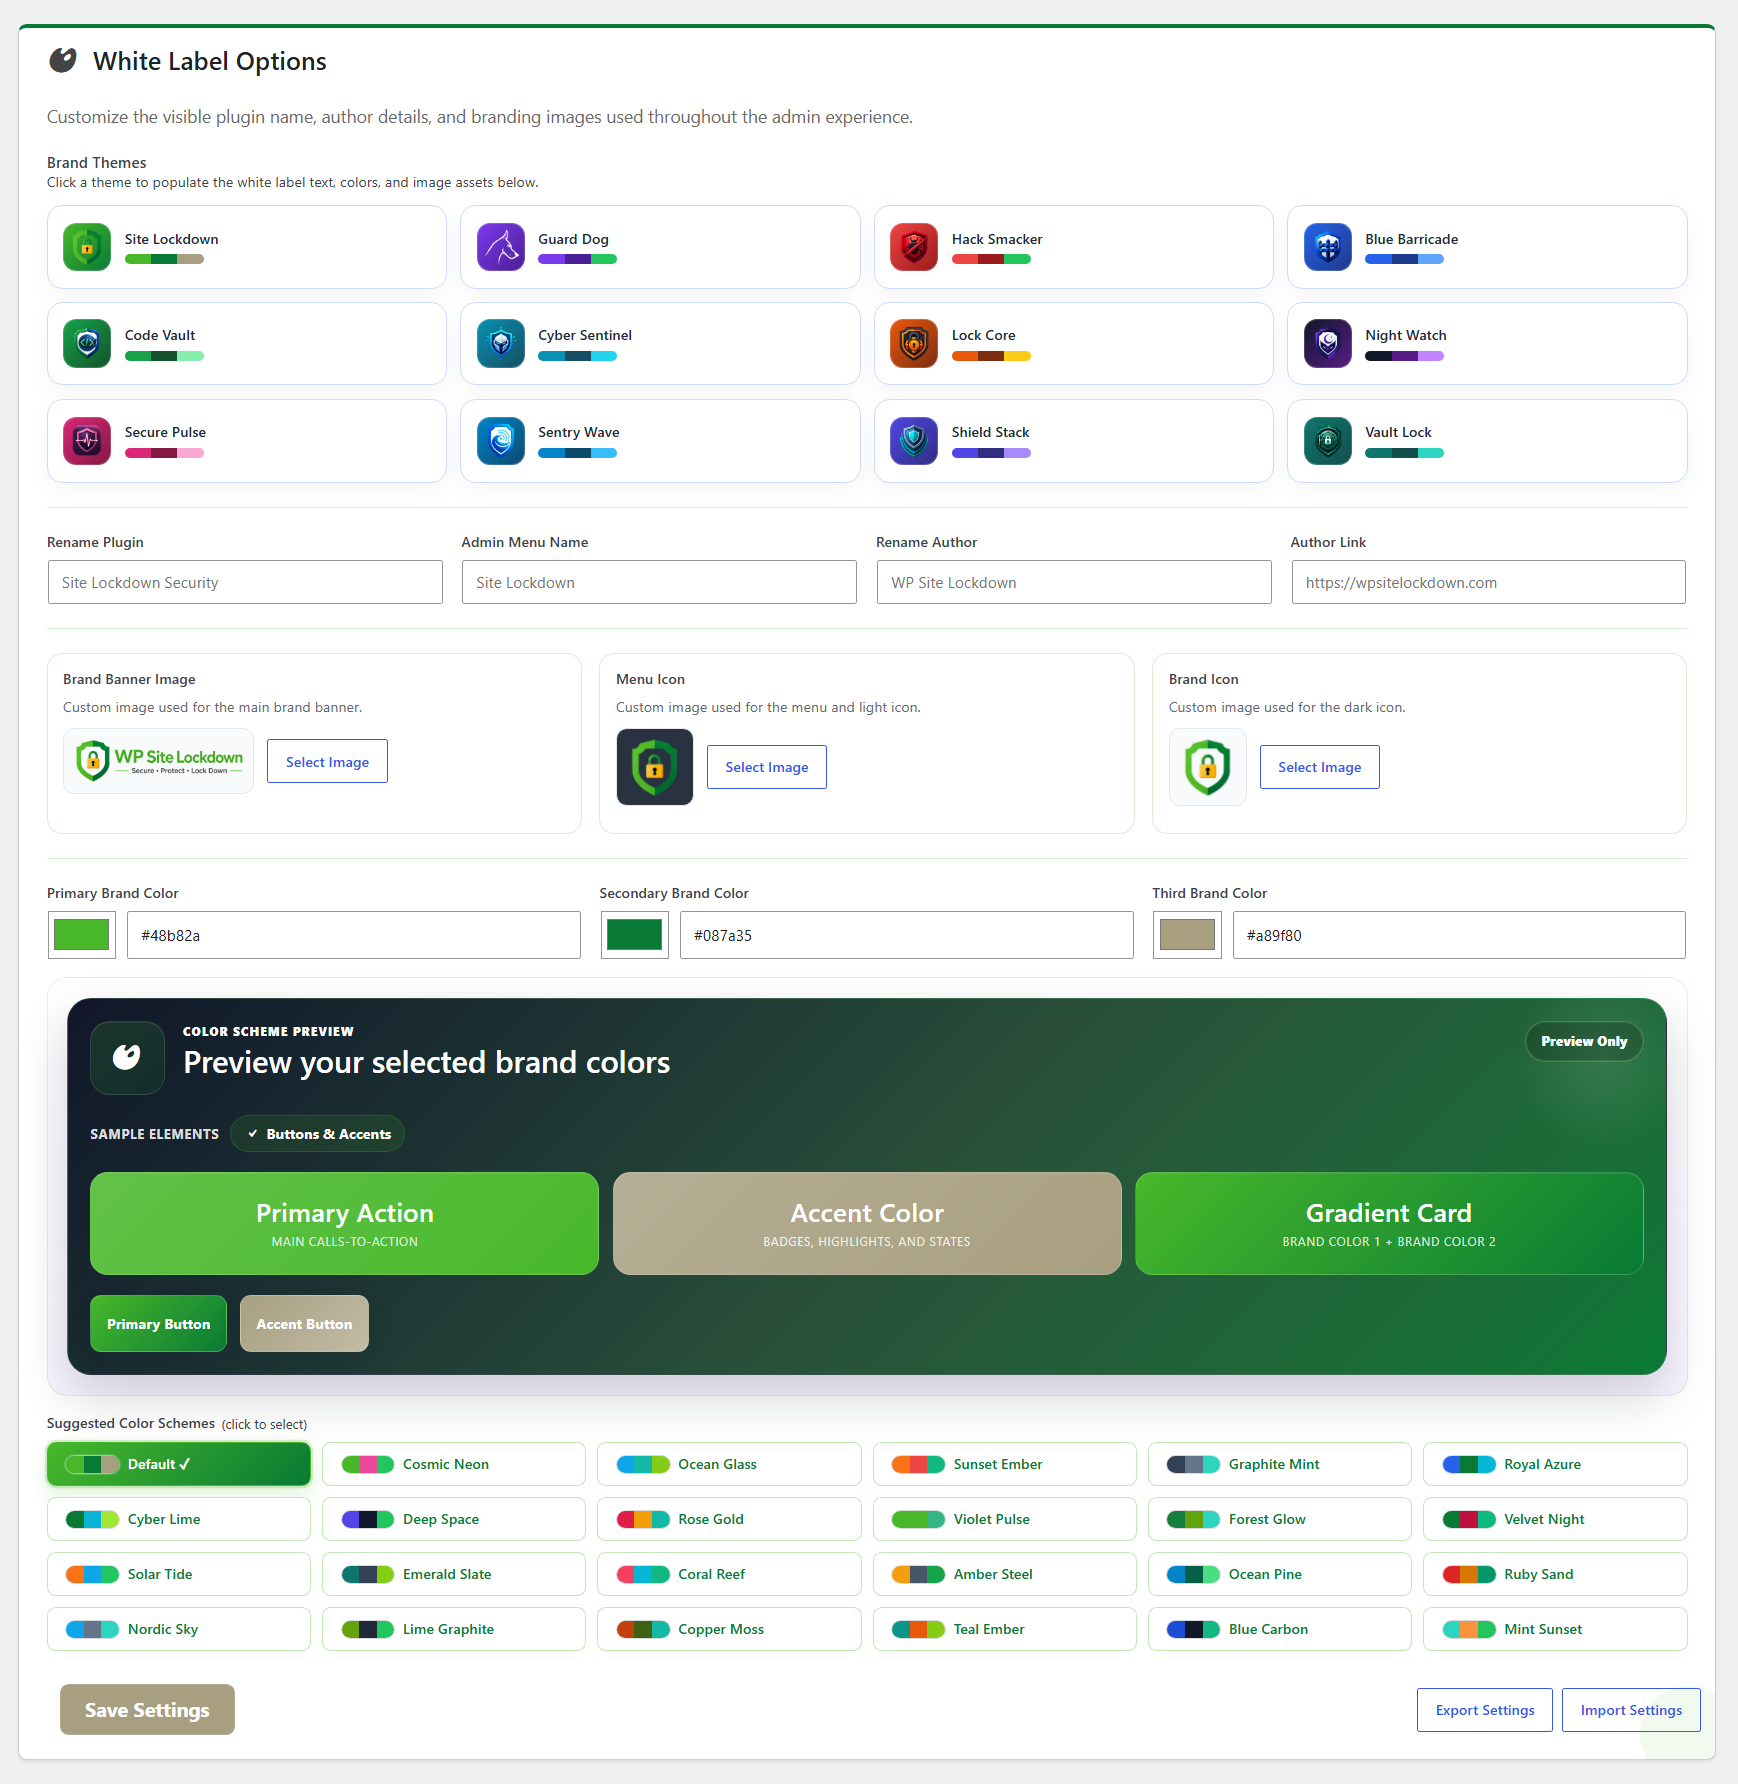Apply the Lime Graphite scheme
This screenshot has height=1784, width=1738.
pos(454,1629)
